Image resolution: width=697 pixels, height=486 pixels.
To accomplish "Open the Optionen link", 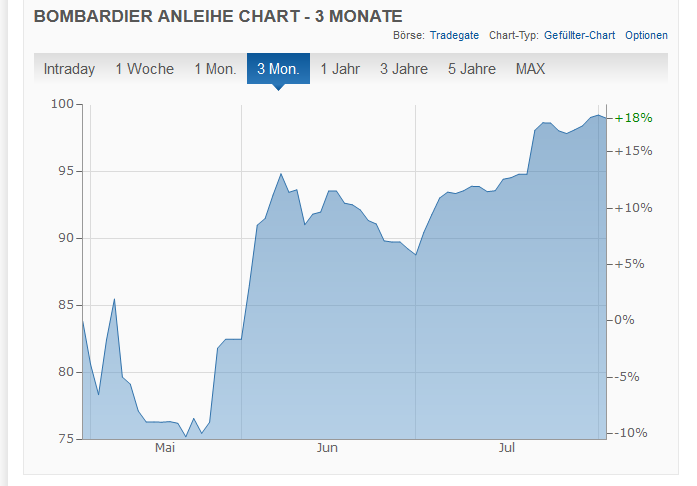I will pos(646,35).
